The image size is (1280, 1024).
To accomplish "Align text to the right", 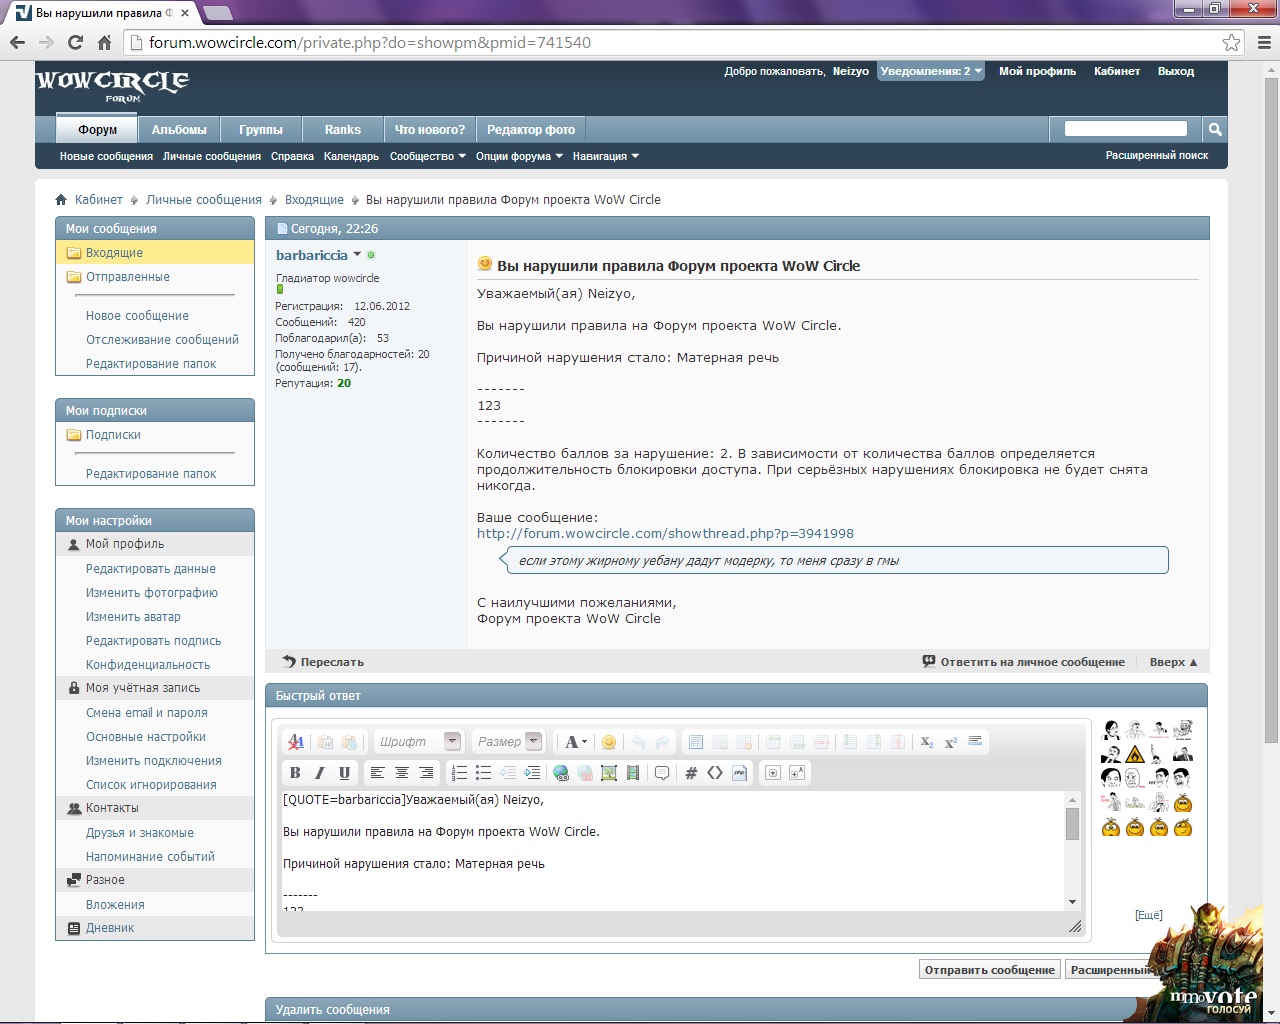I will 426,773.
